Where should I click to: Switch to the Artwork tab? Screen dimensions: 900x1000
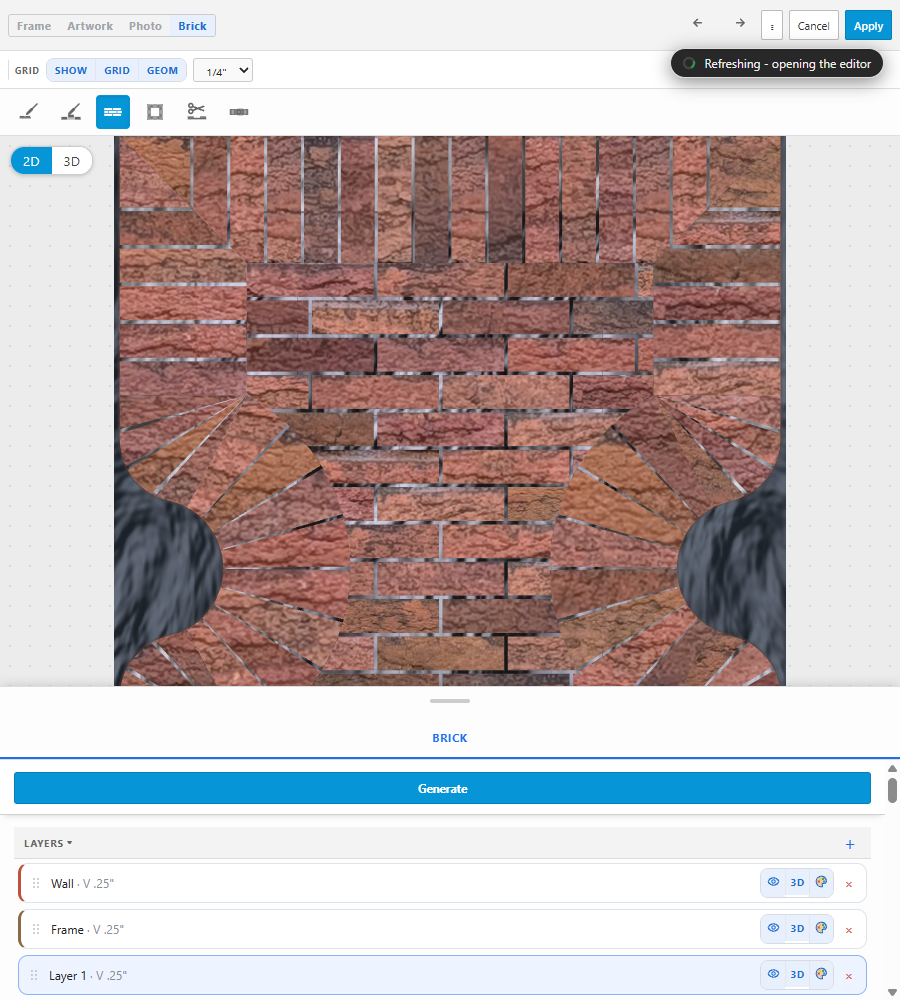coord(90,26)
